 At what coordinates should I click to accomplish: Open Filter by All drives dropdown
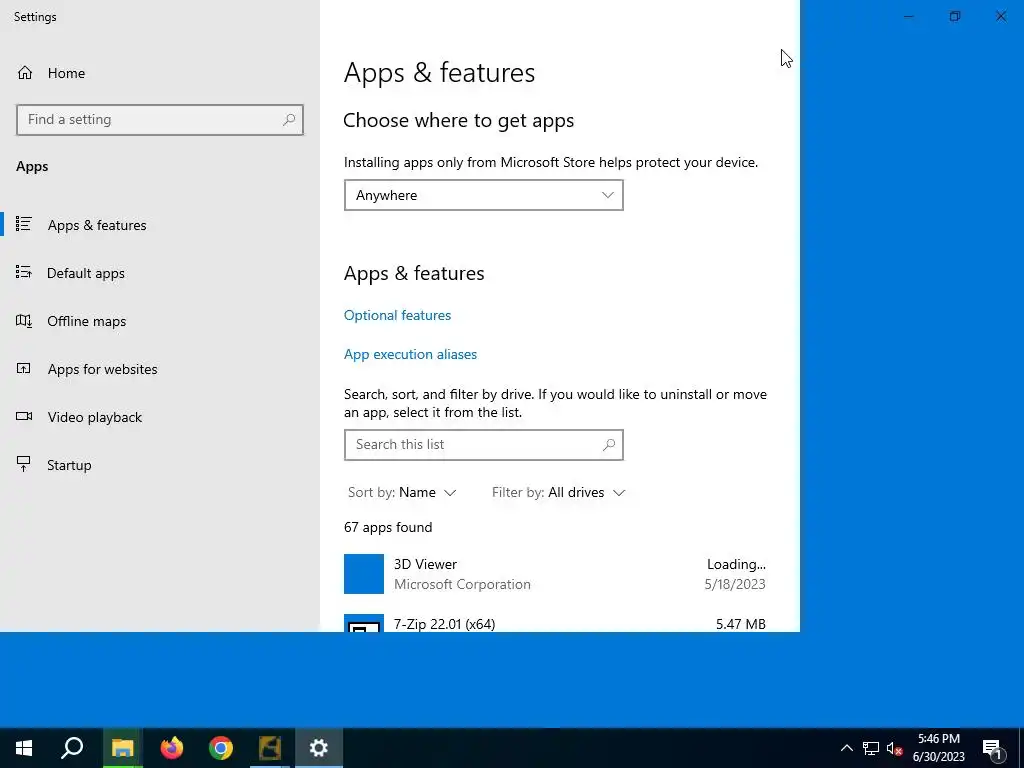[x=558, y=492]
